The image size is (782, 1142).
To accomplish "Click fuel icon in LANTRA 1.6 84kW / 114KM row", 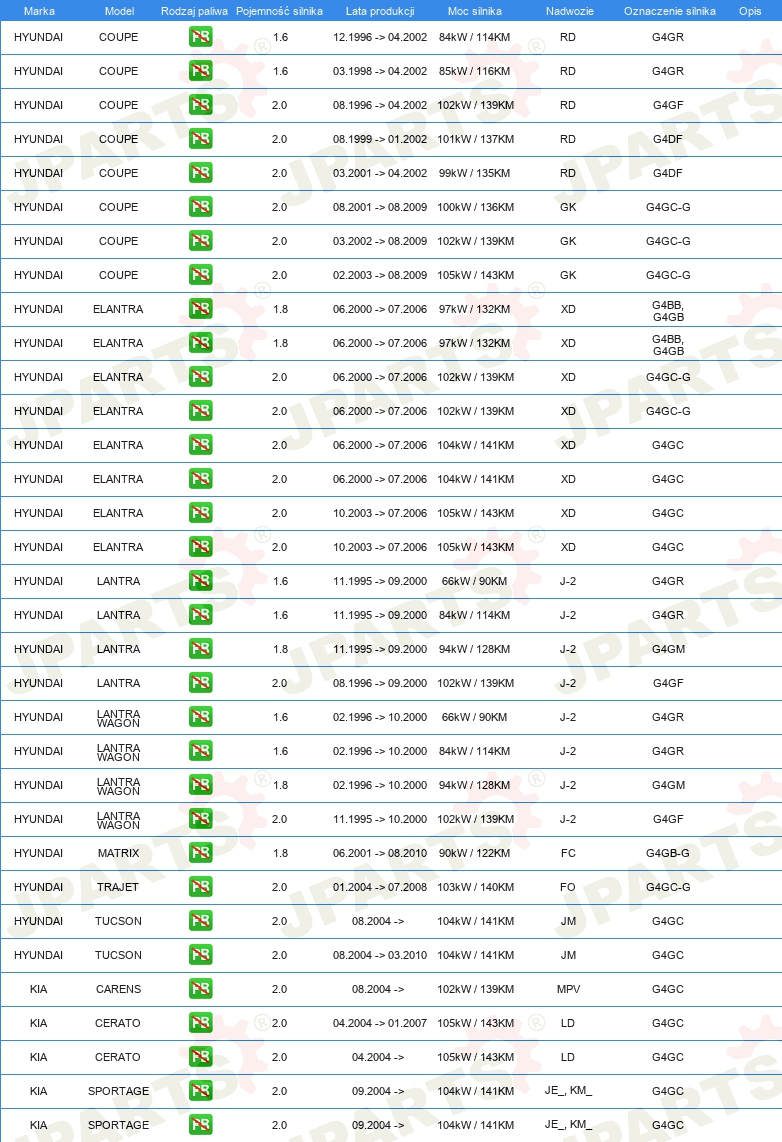I will click(x=200, y=615).
